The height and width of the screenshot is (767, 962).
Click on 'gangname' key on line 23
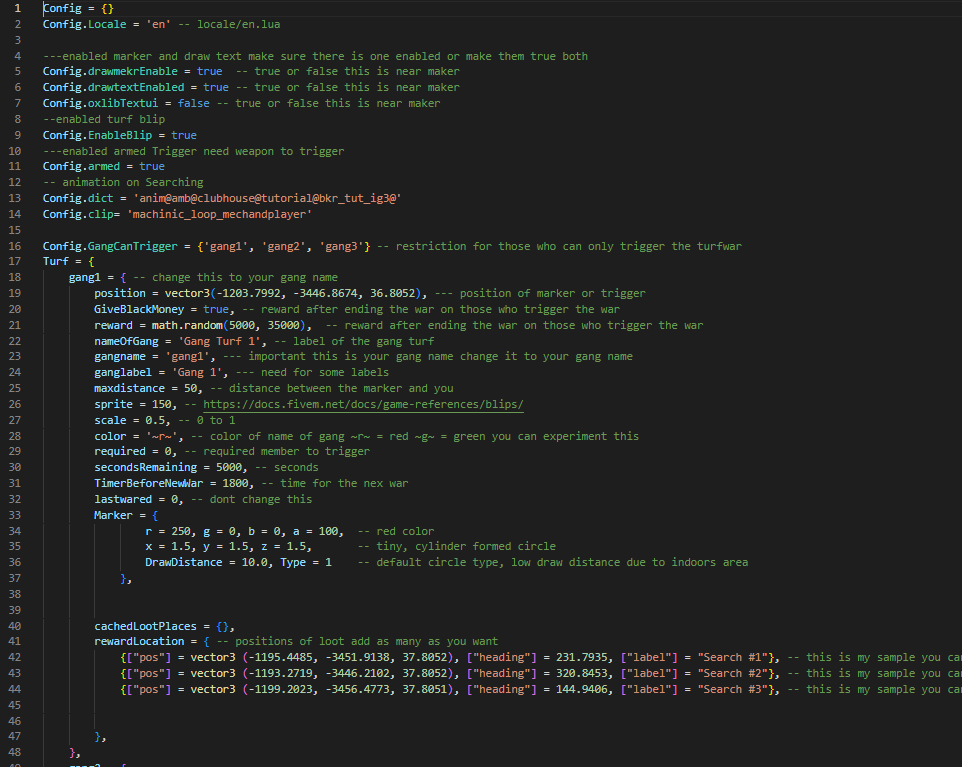(120, 357)
